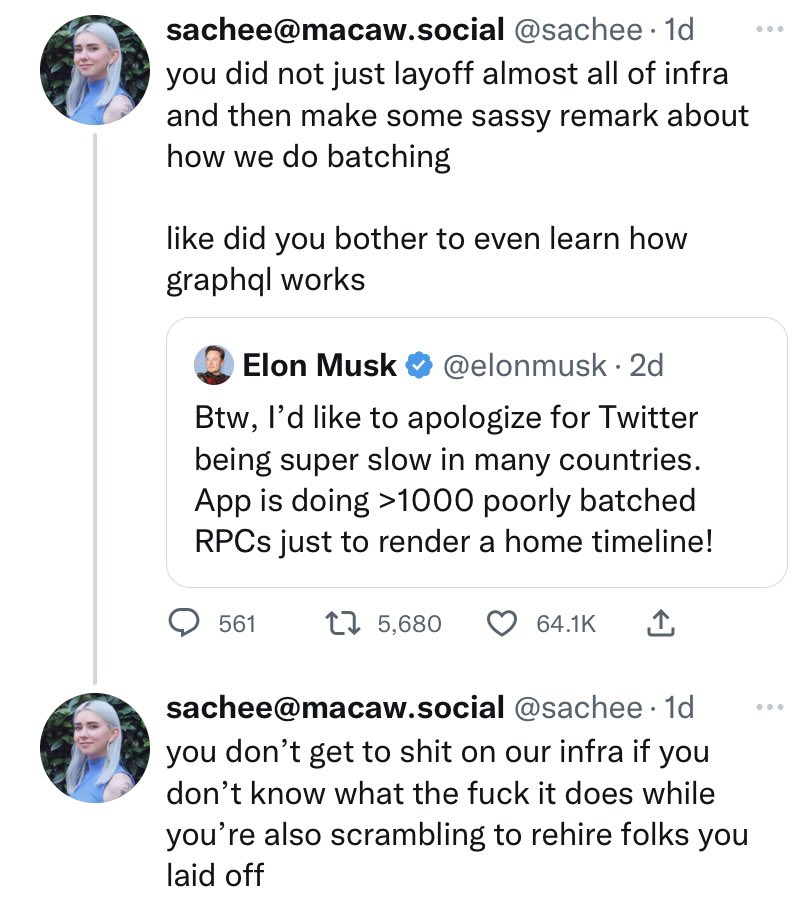Open the three-dot menu on the bottom tweet

771,708
